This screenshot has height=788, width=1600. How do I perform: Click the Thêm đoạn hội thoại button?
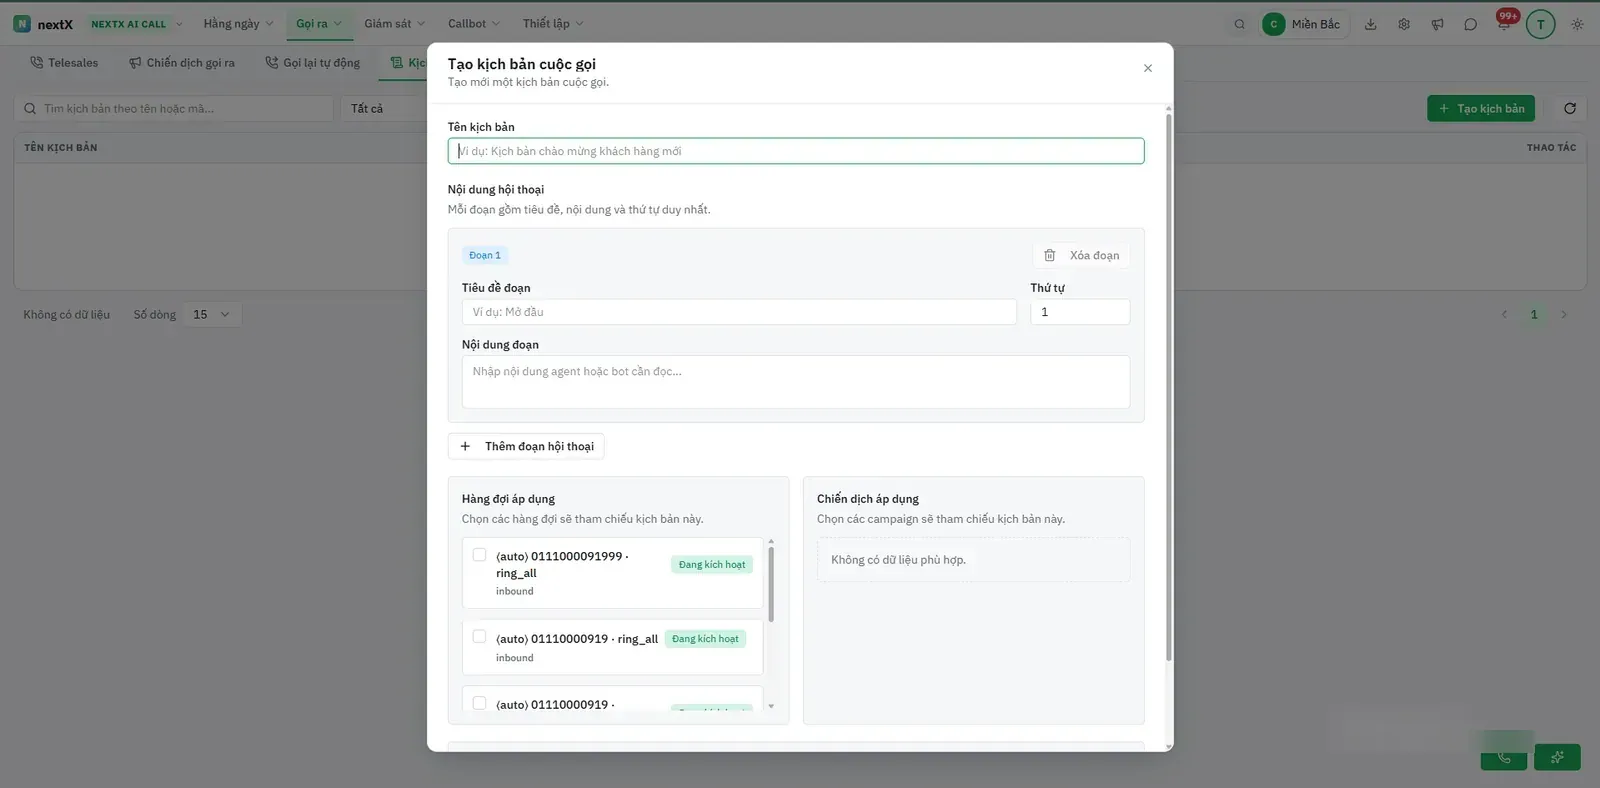pos(526,446)
